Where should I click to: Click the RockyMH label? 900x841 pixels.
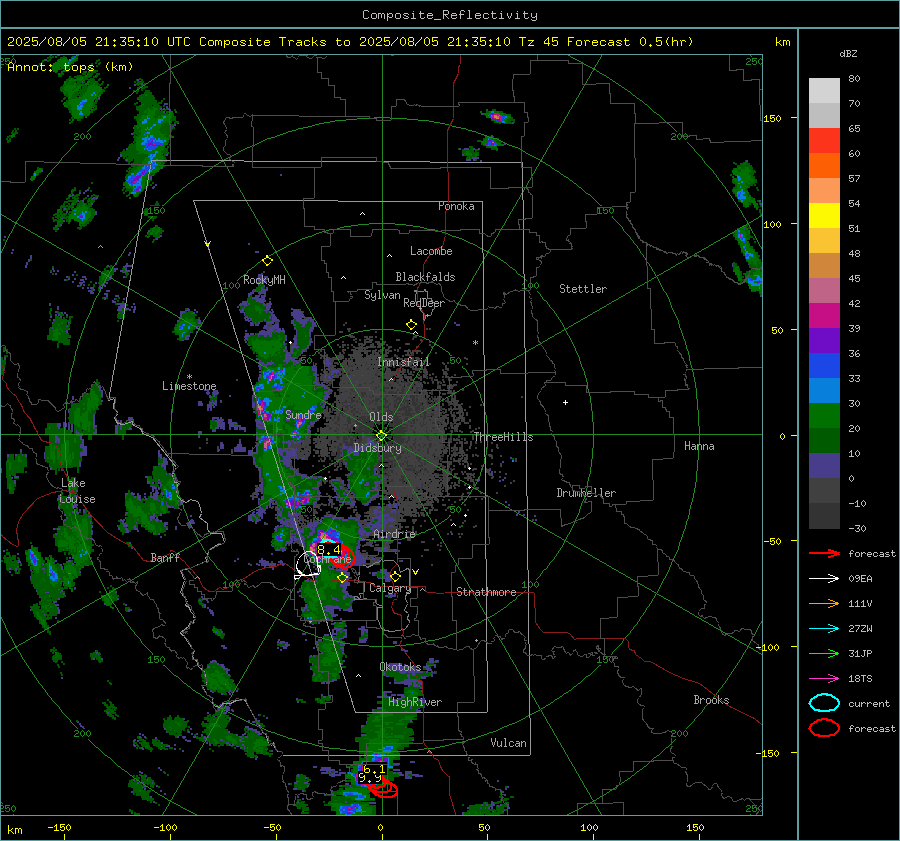[264, 280]
